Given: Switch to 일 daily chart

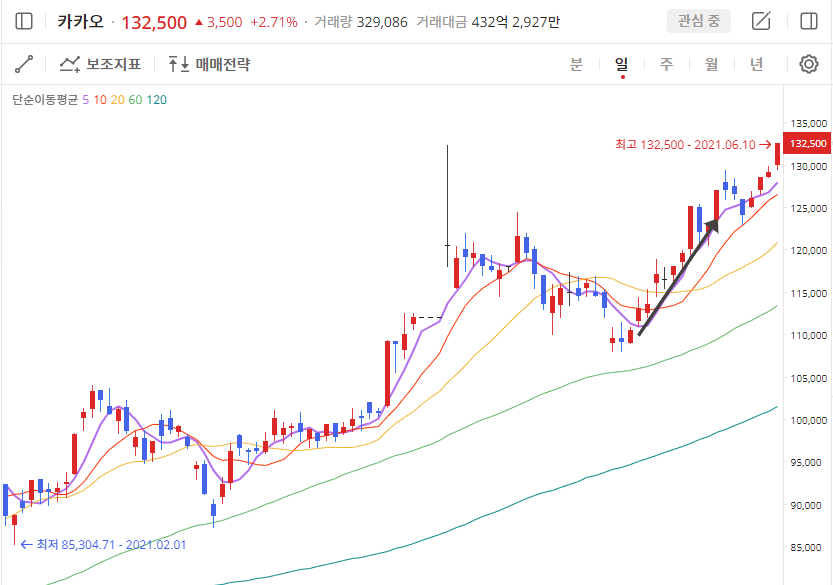Looking at the screenshot, I should (x=622, y=64).
